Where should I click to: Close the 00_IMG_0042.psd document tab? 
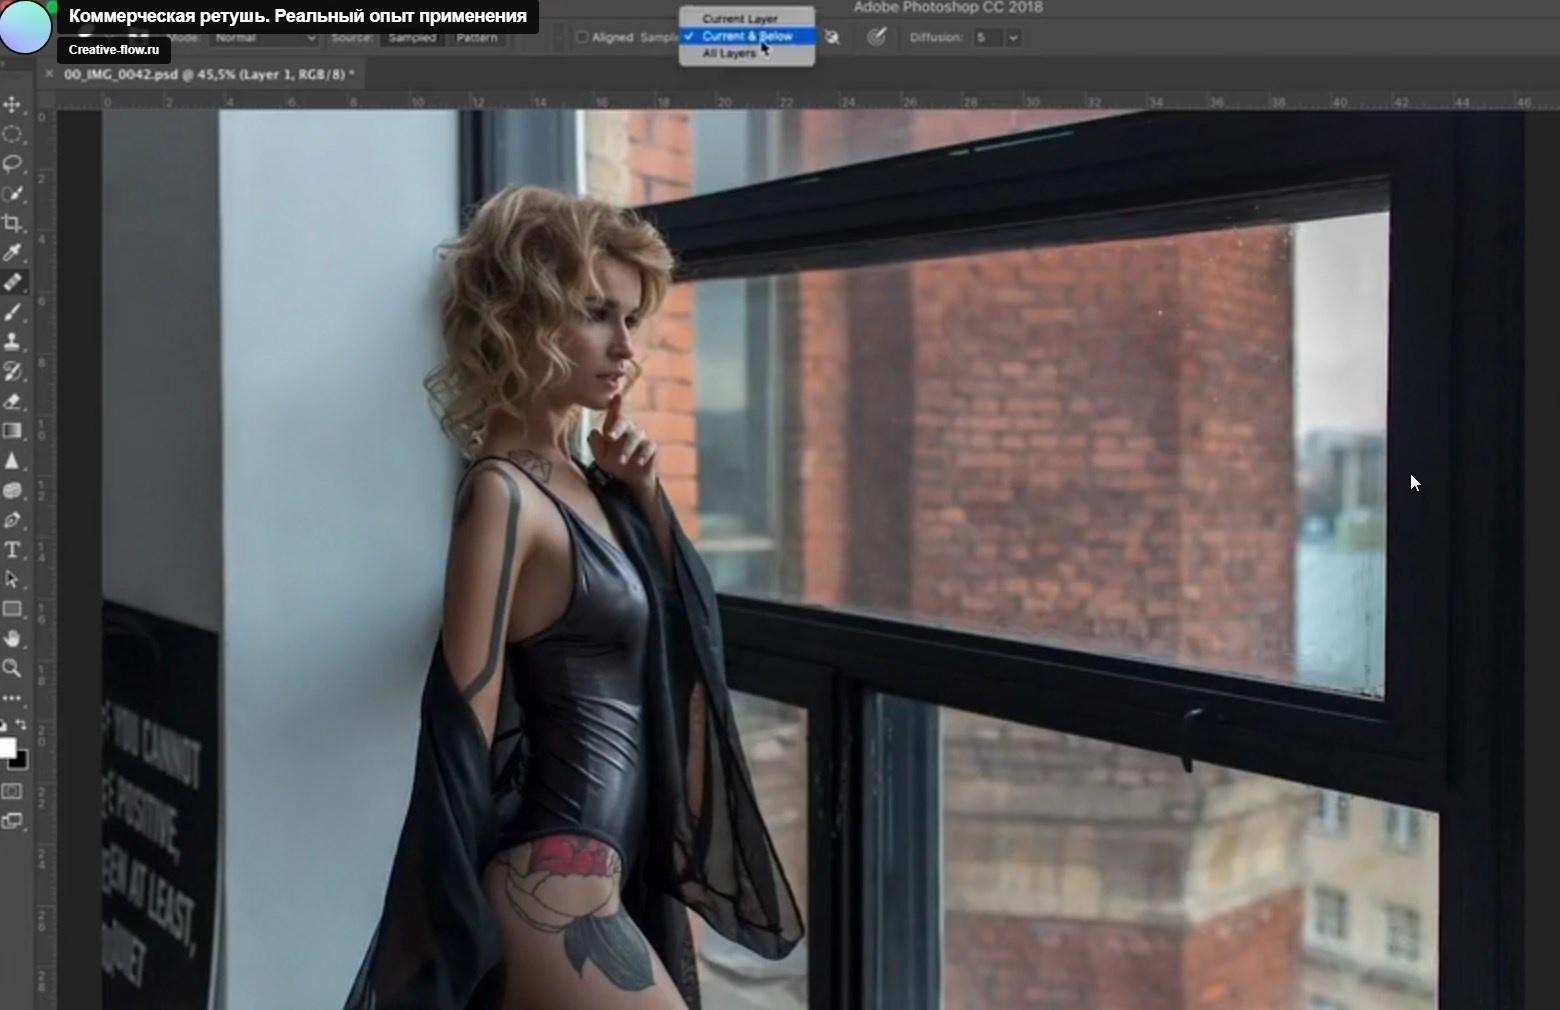pyautogui.click(x=49, y=74)
